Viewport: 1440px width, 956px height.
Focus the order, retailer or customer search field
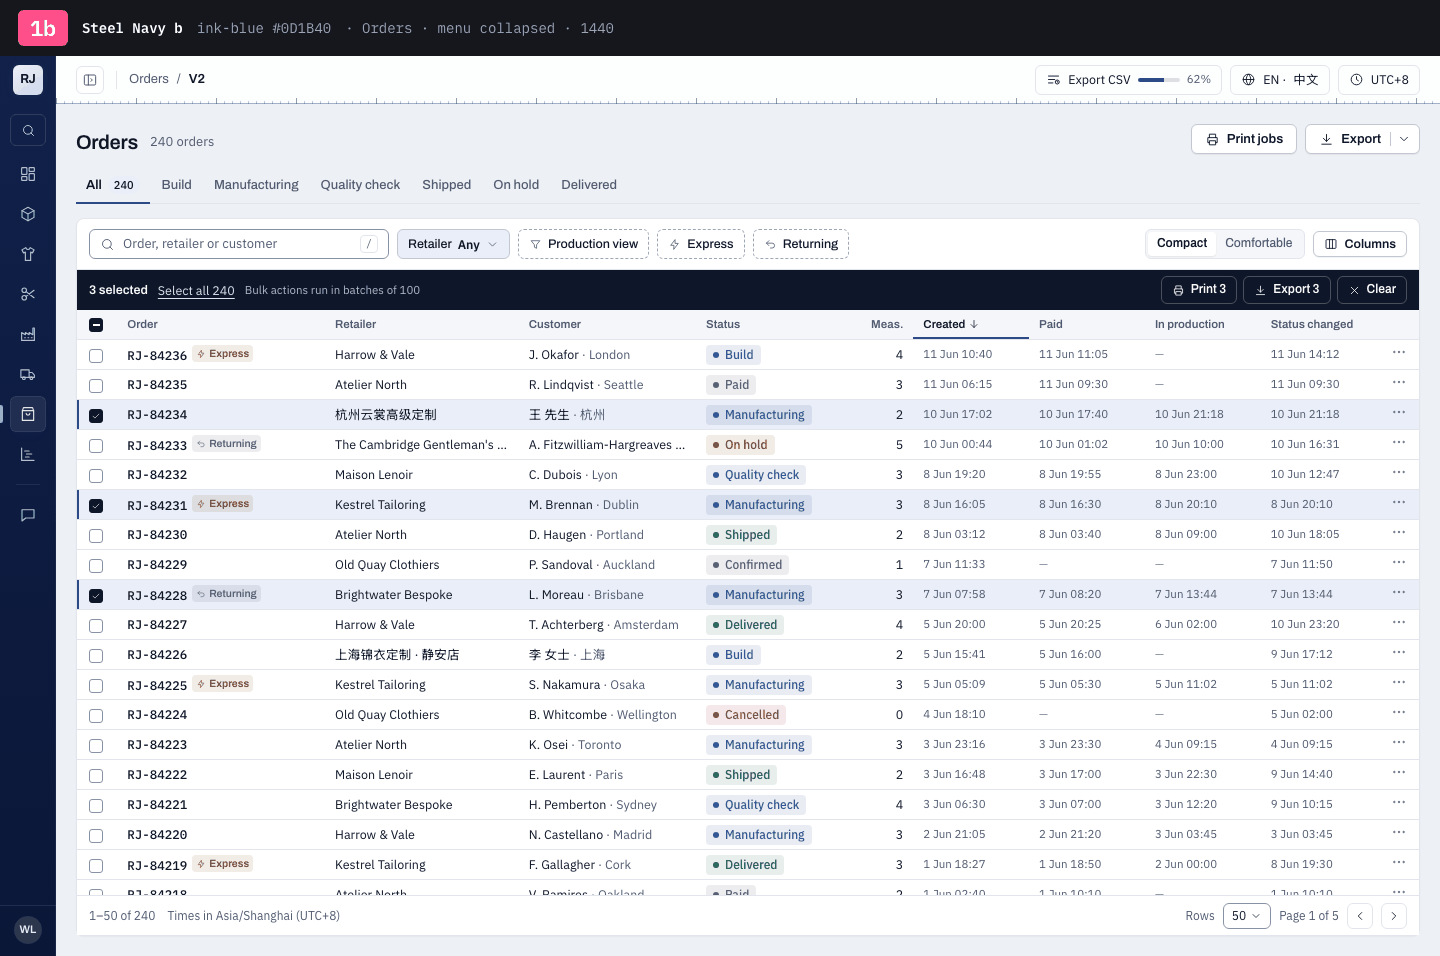239,244
